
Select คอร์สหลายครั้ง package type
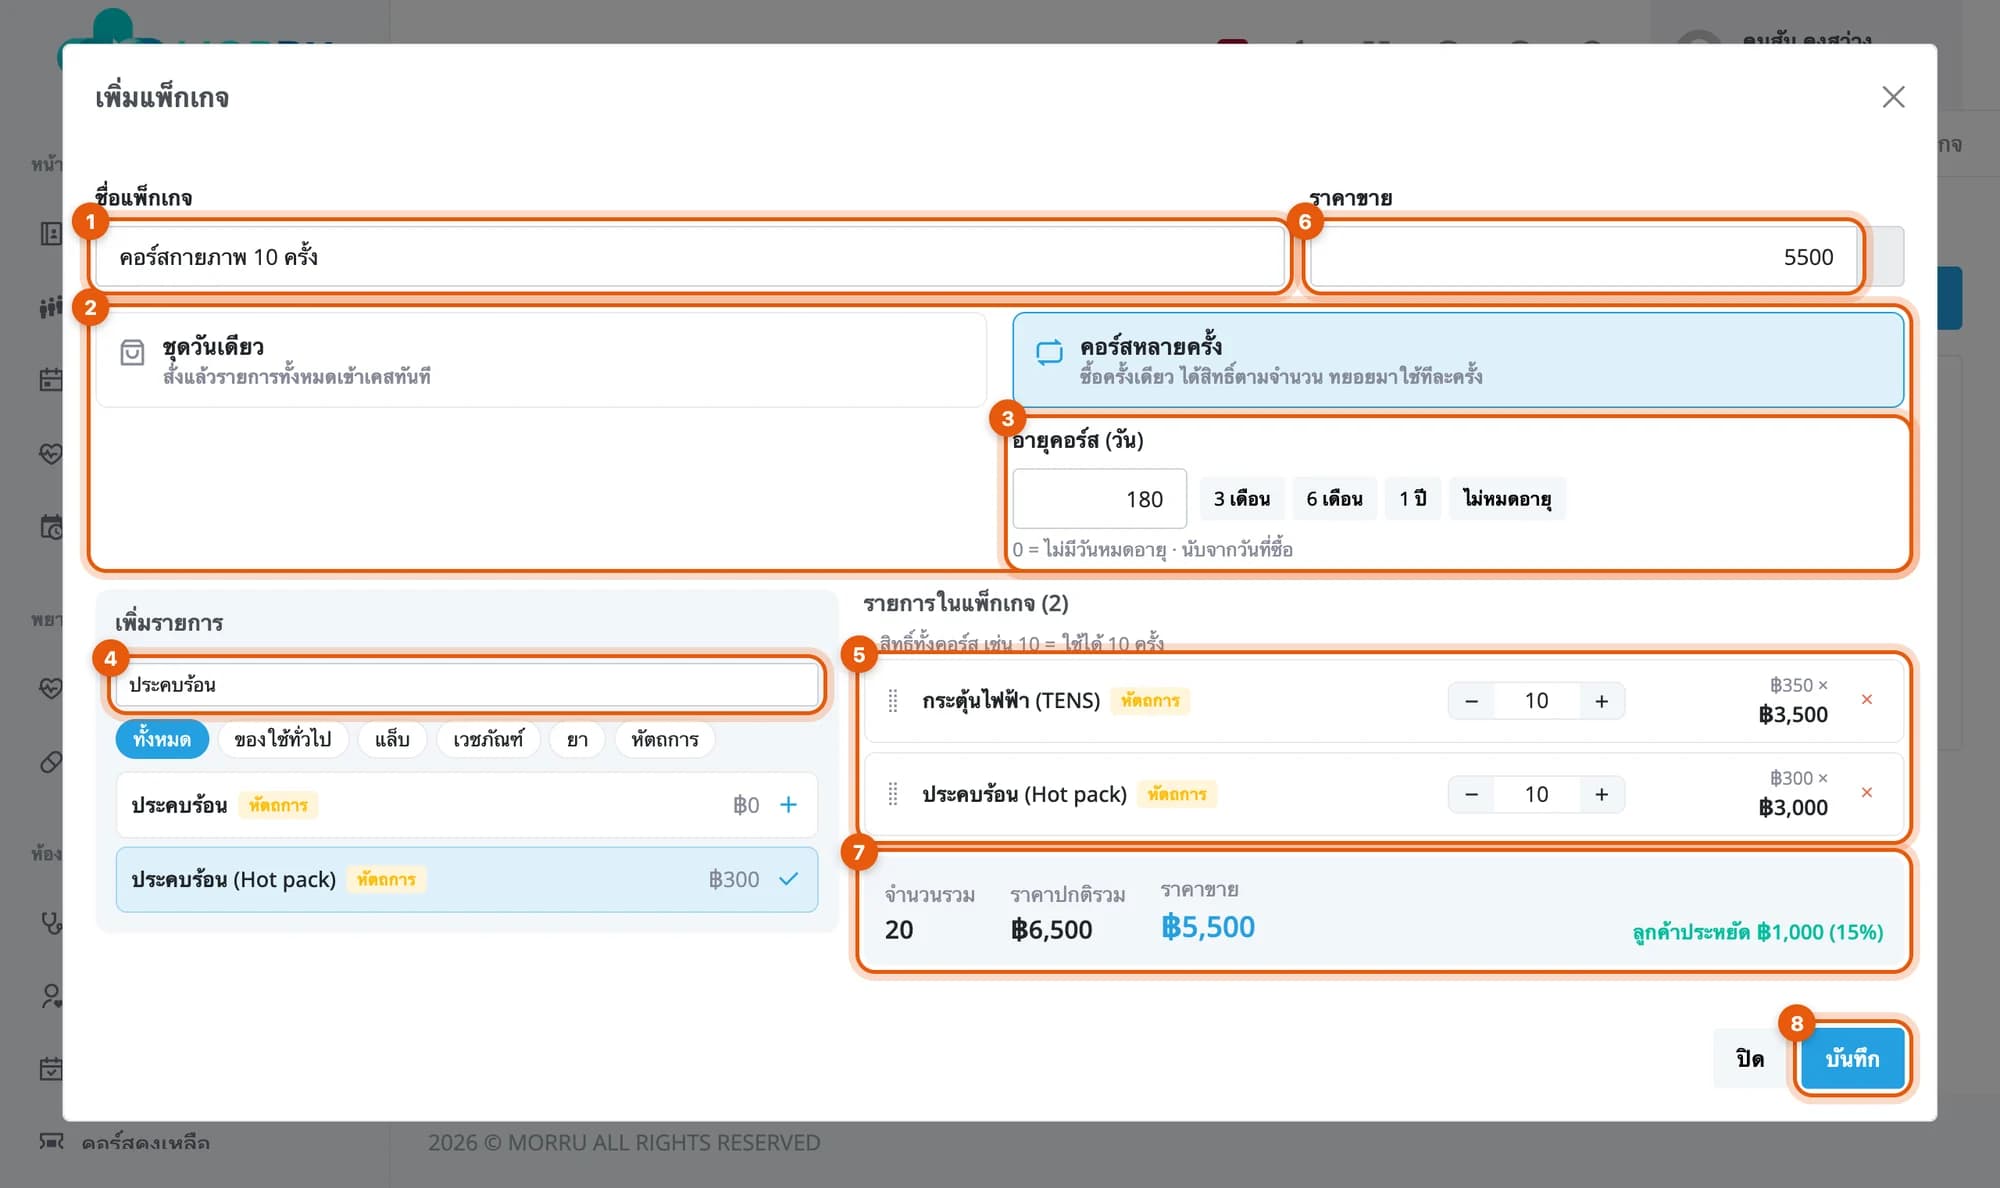click(x=1458, y=360)
